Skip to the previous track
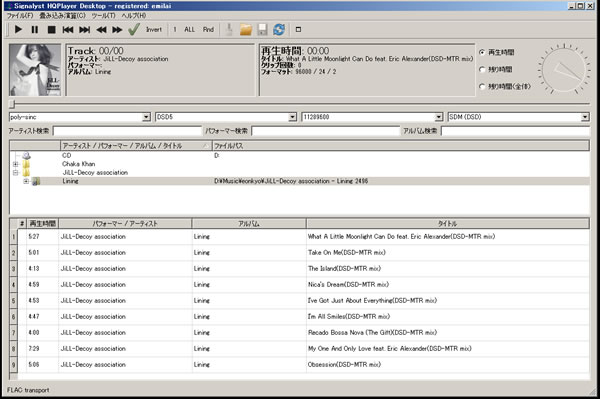 (x=68, y=29)
